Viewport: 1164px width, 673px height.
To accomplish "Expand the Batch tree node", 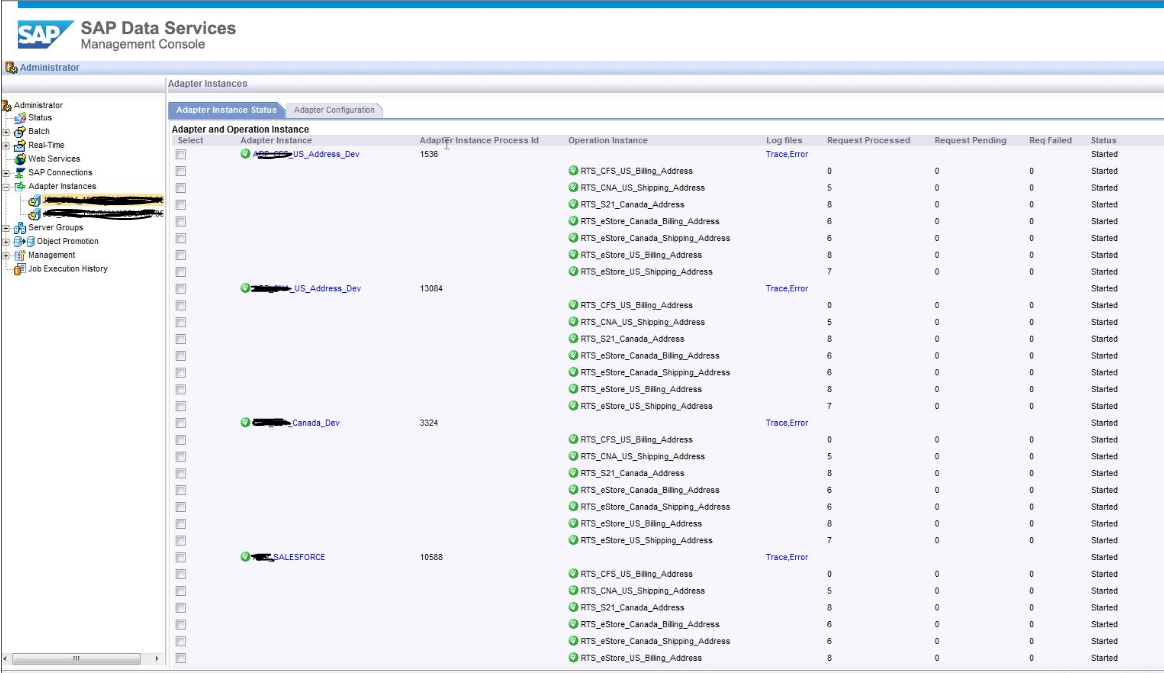I will (x=7, y=132).
